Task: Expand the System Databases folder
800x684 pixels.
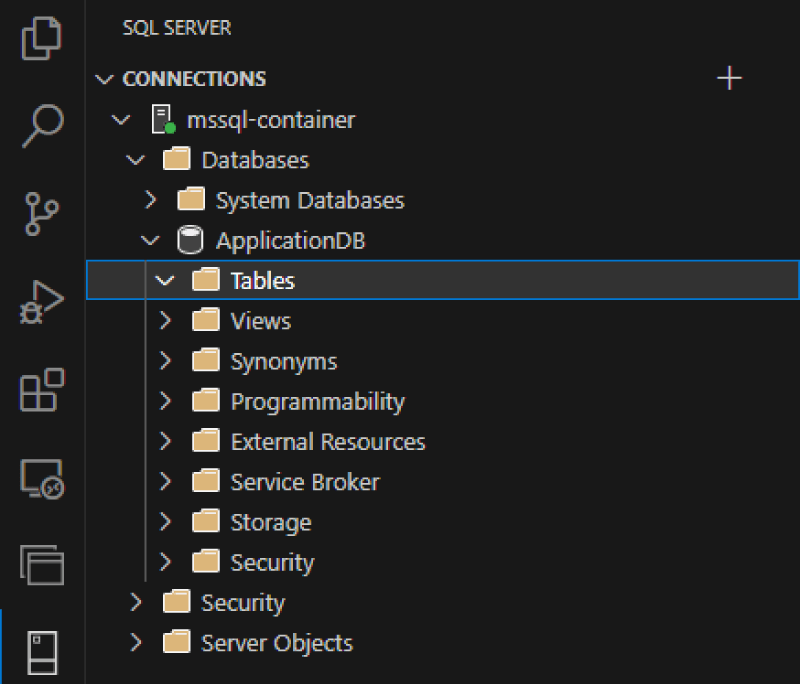Action: click(x=151, y=200)
